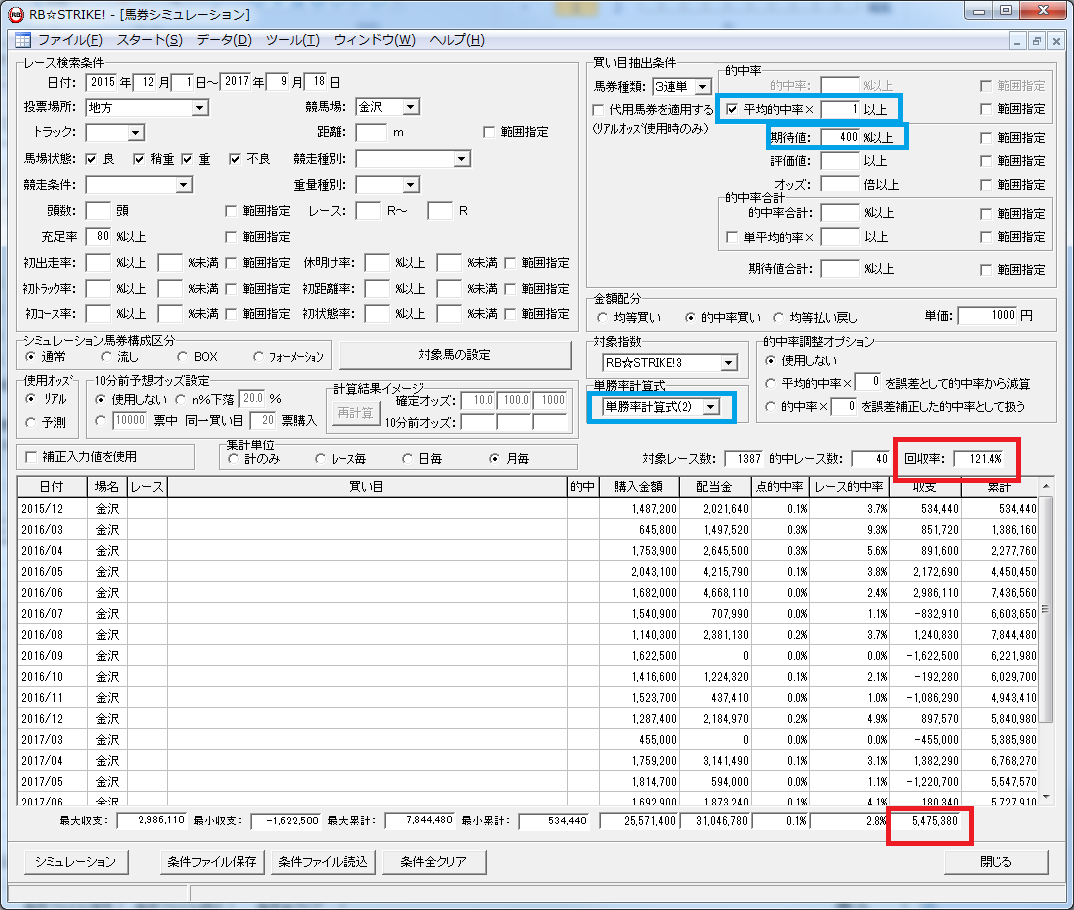Enable 代用馬券を適用する checkbox
Image resolution: width=1074 pixels, height=910 pixels.
pyautogui.click(x=599, y=110)
